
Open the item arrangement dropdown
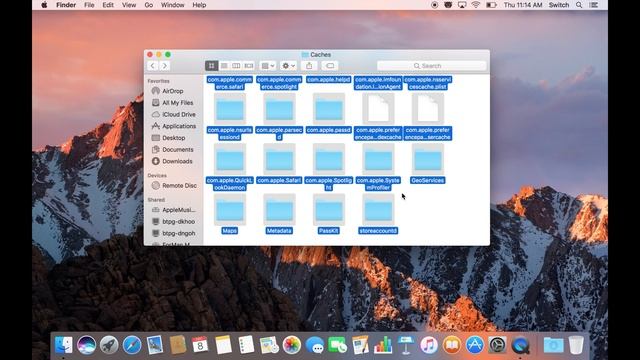click(268, 66)
